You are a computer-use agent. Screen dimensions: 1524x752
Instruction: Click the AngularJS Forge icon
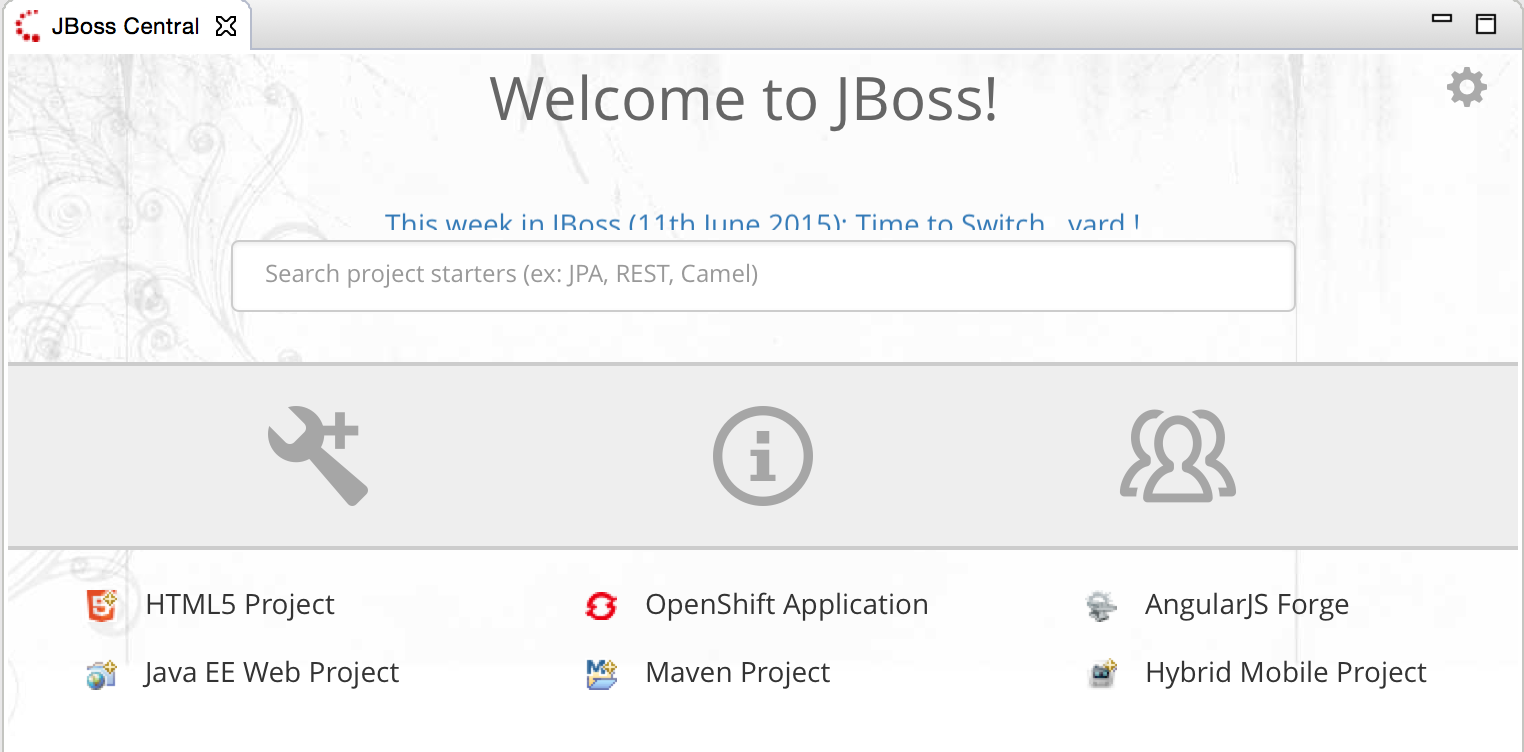click(x=1101, y=606)
